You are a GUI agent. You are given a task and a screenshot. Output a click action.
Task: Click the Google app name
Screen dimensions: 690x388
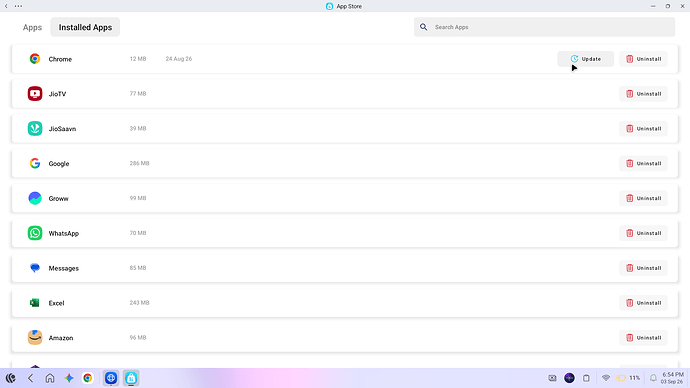coord(59,164)
